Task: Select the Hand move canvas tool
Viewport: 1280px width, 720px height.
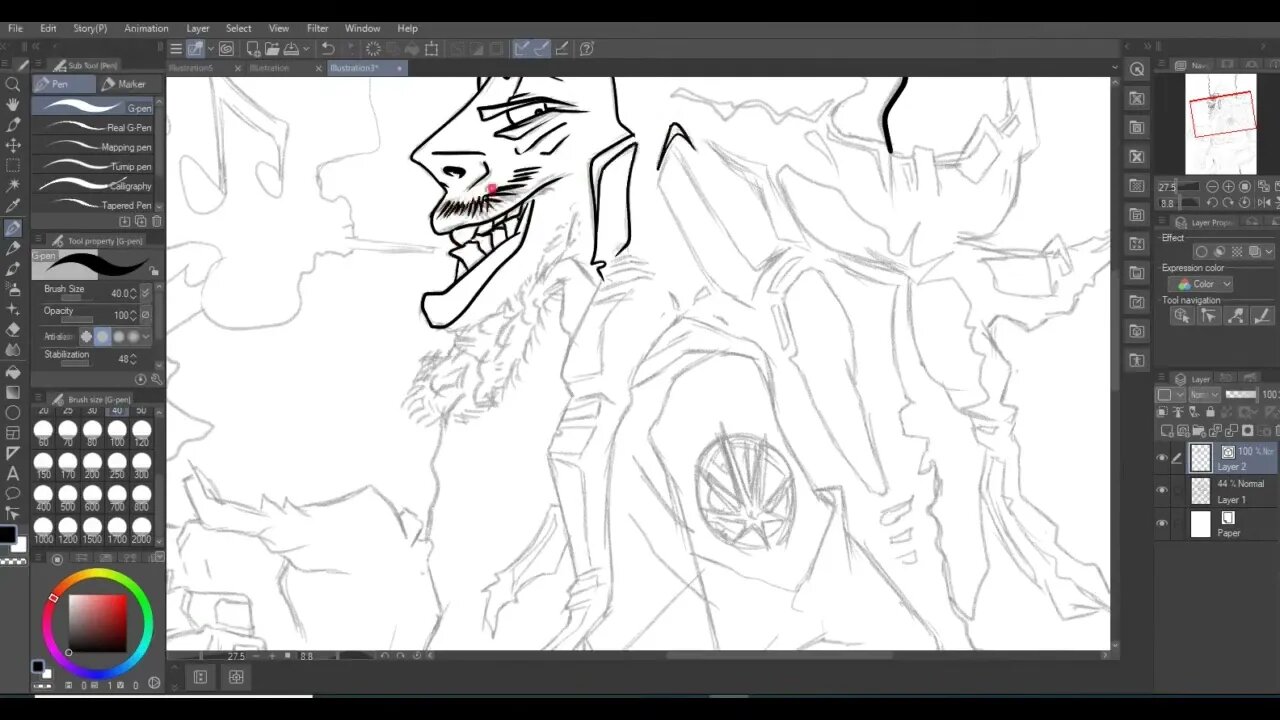Action: pos(13,105)
